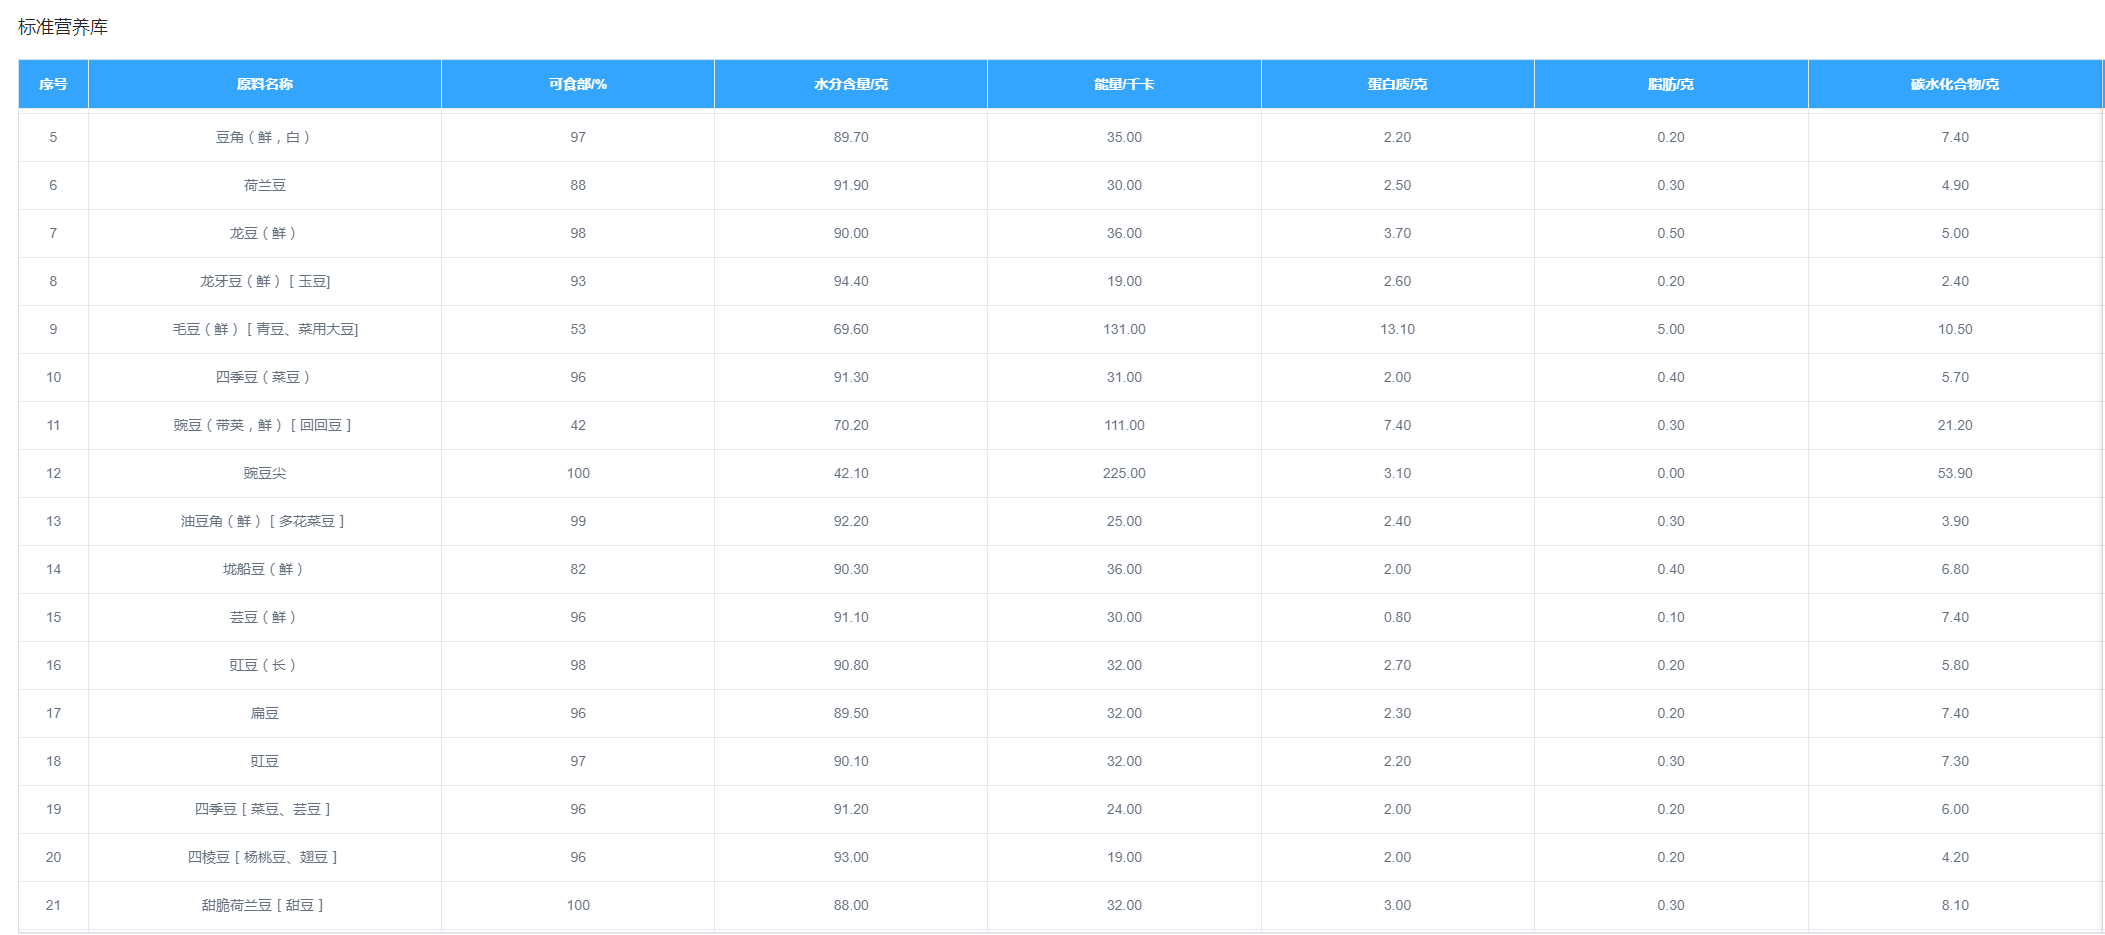Select the 扁豆 name cell
Viewport: 2105px width, 935px height.
pyautogui.click(x=265, y=713)
